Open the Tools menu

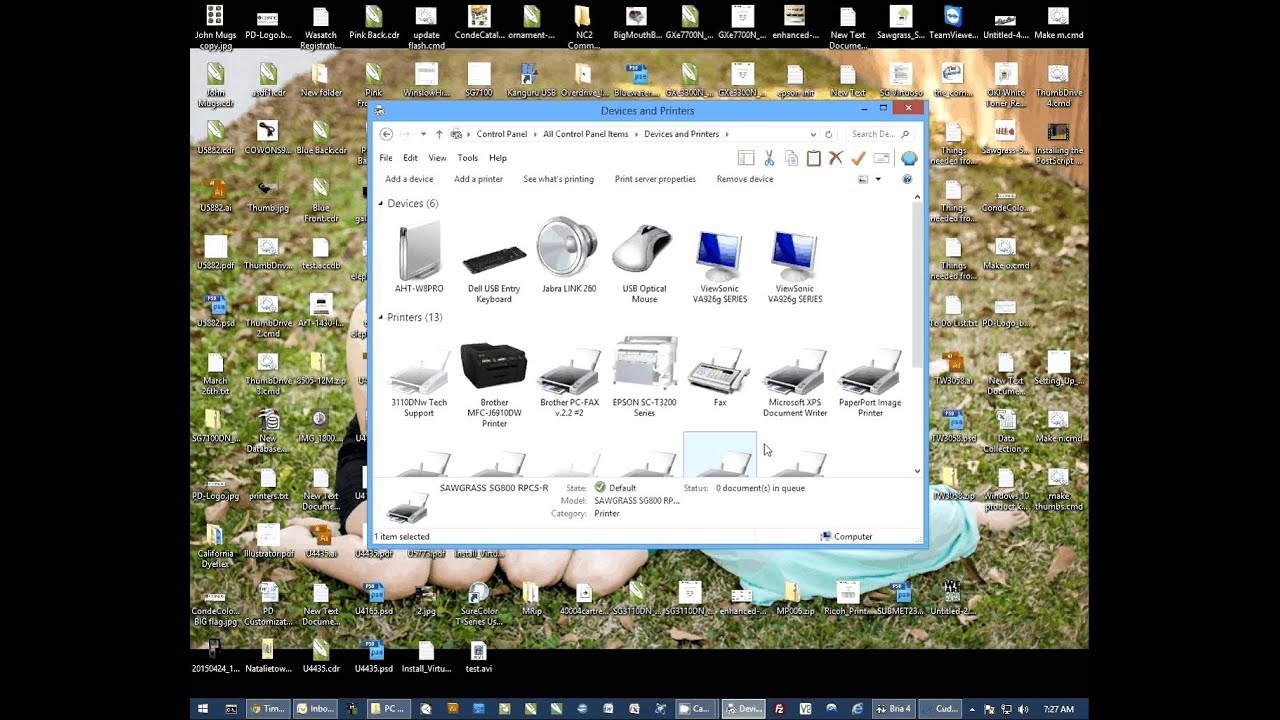coord(468,158)
